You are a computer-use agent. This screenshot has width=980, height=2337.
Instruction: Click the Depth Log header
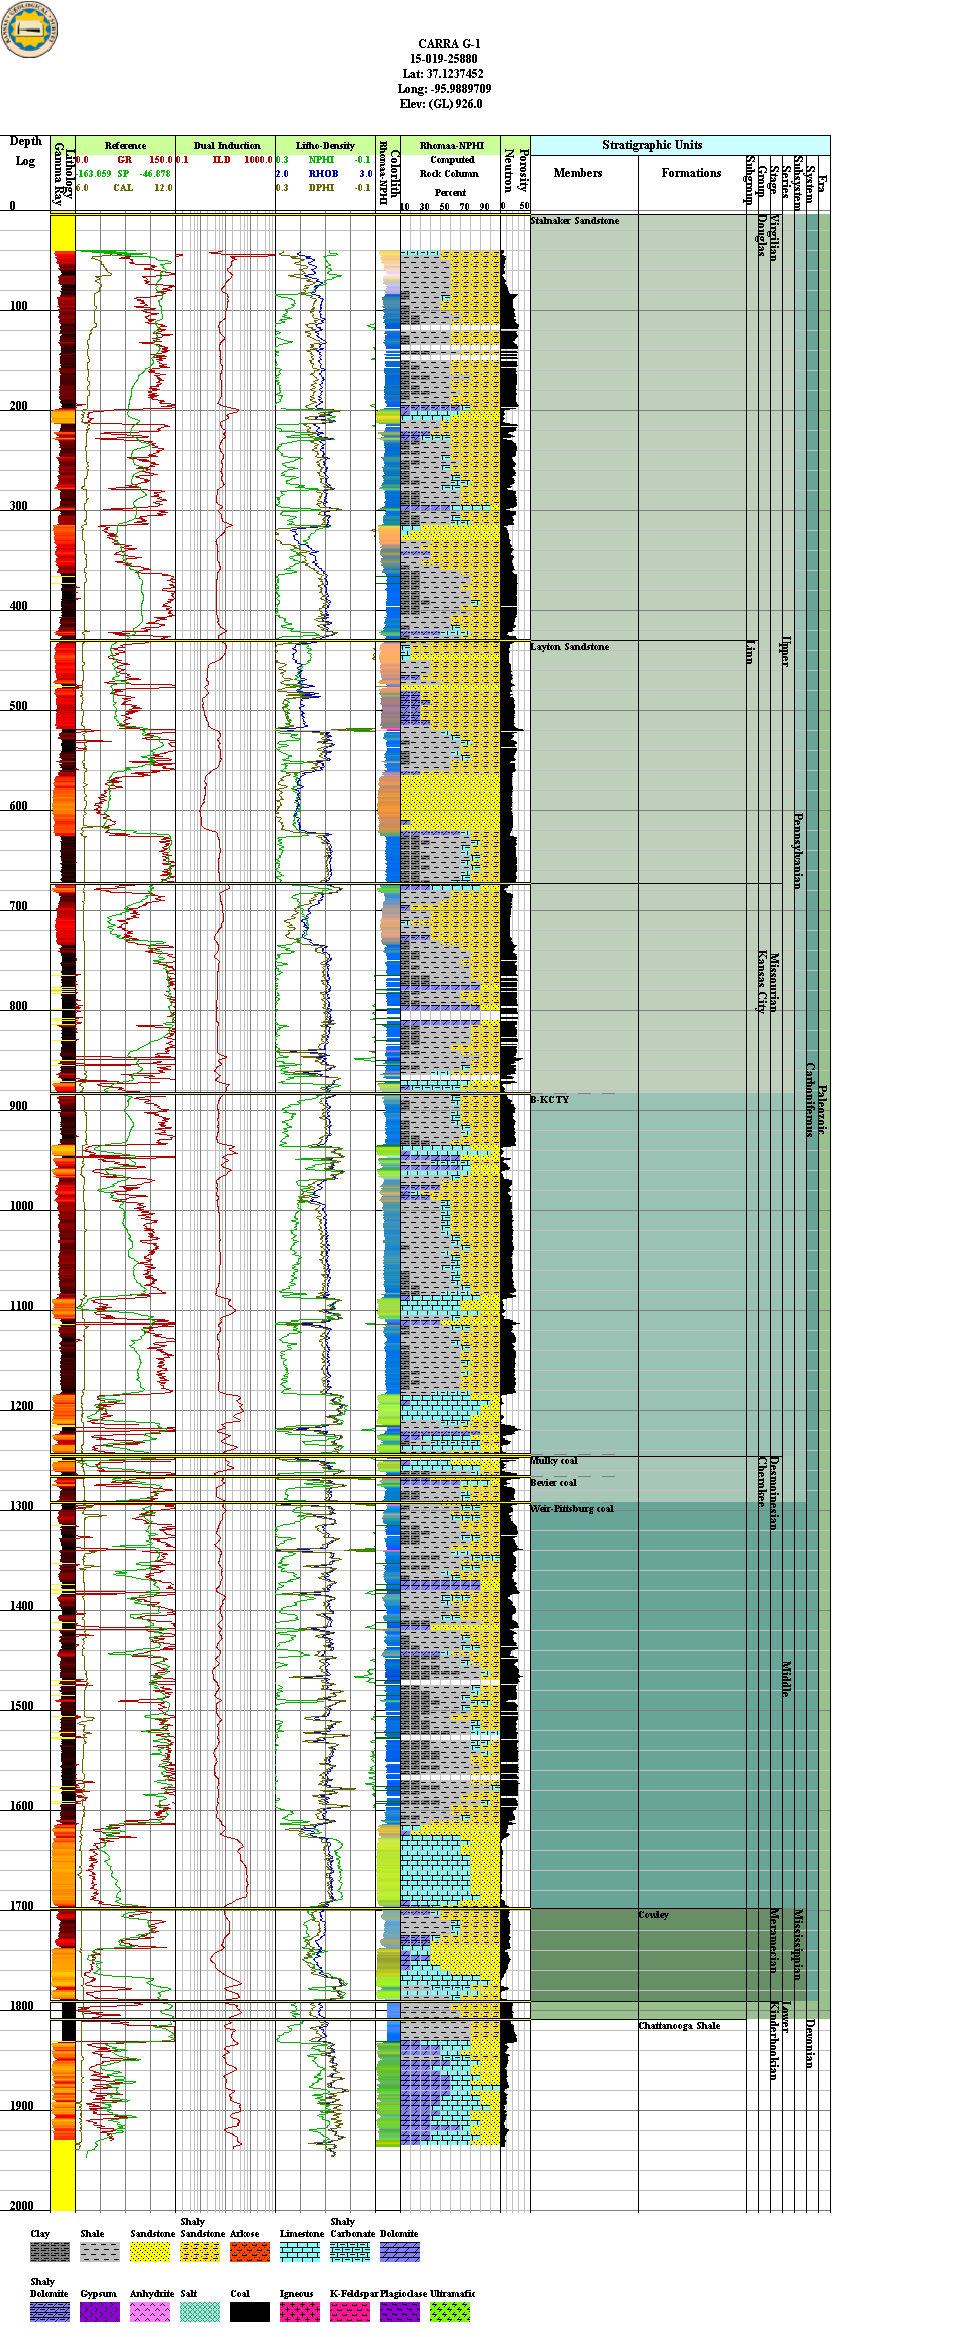pyautogui.click(x=25, y=151)
